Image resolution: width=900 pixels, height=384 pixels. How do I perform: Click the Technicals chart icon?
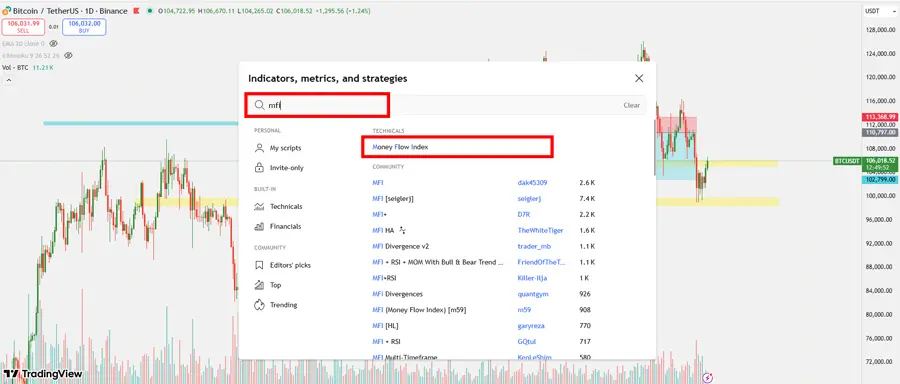coord(259,207)
